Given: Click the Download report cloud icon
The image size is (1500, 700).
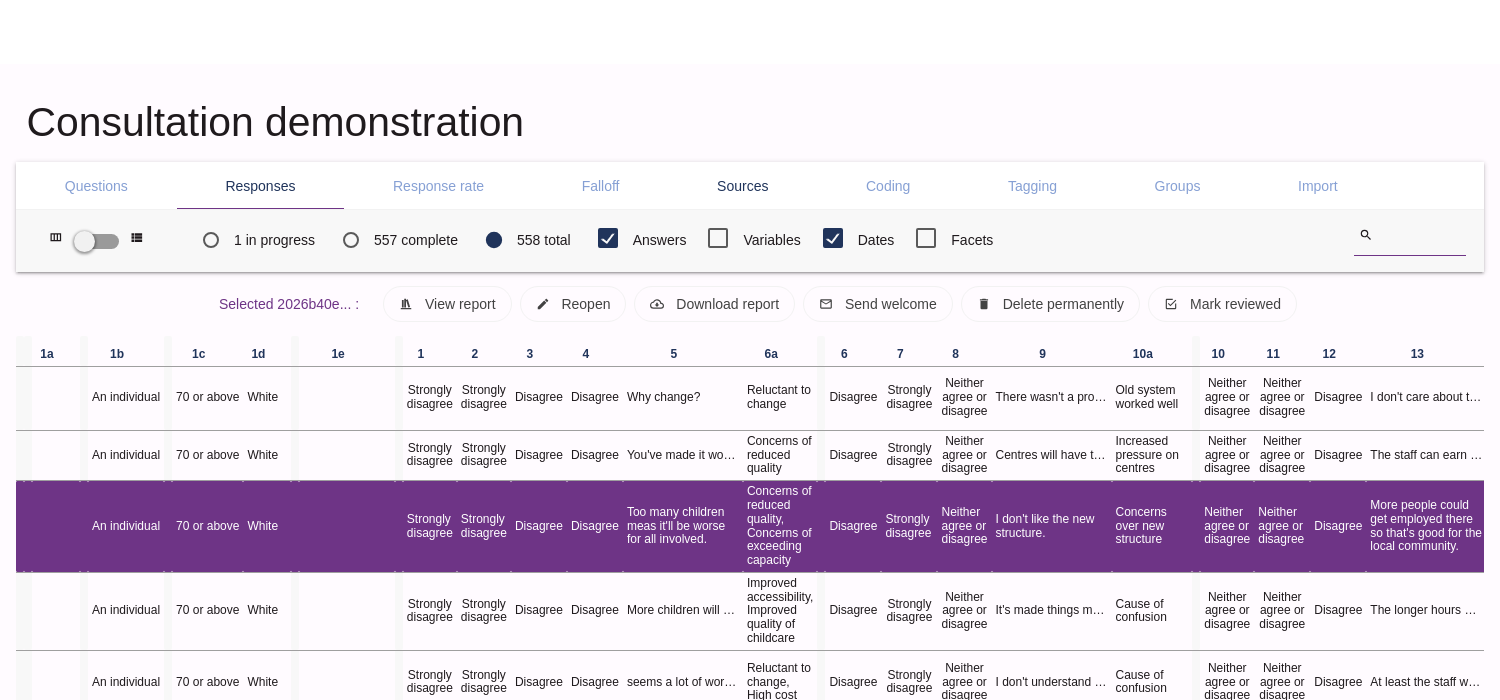Looking at the screenshot, I should 657,304.
